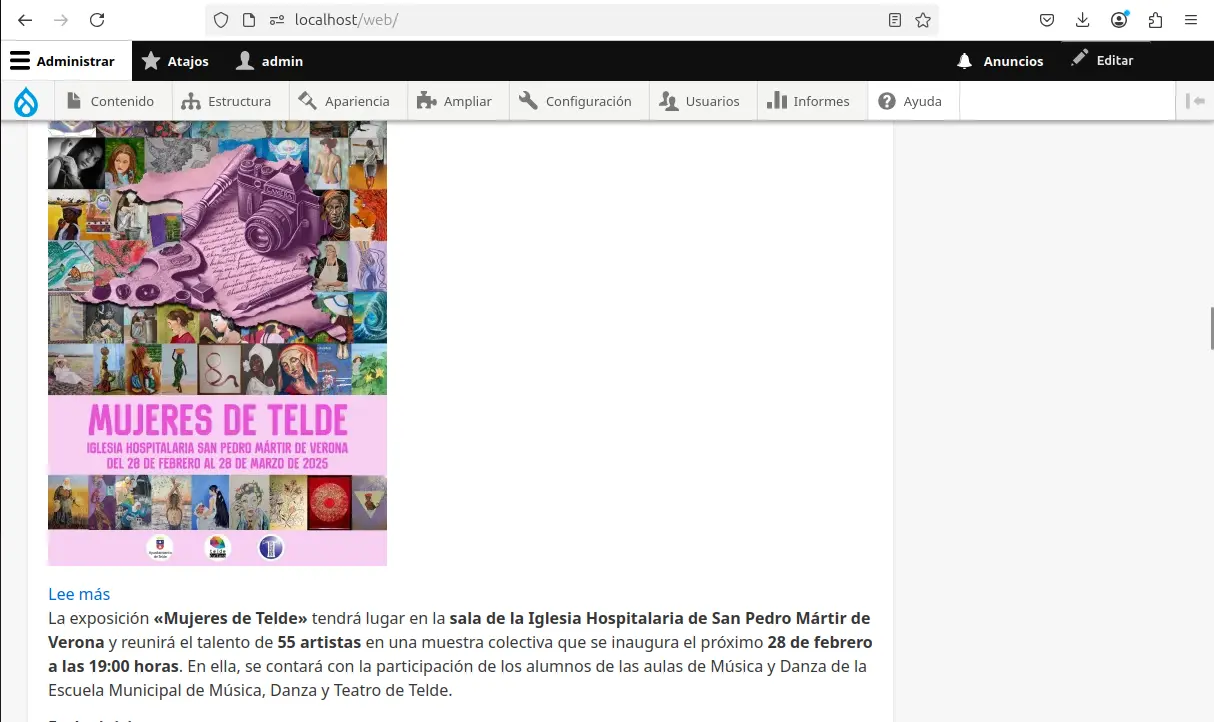
Task: Open the Ayuda question mark icon
Action: [886, 100]
